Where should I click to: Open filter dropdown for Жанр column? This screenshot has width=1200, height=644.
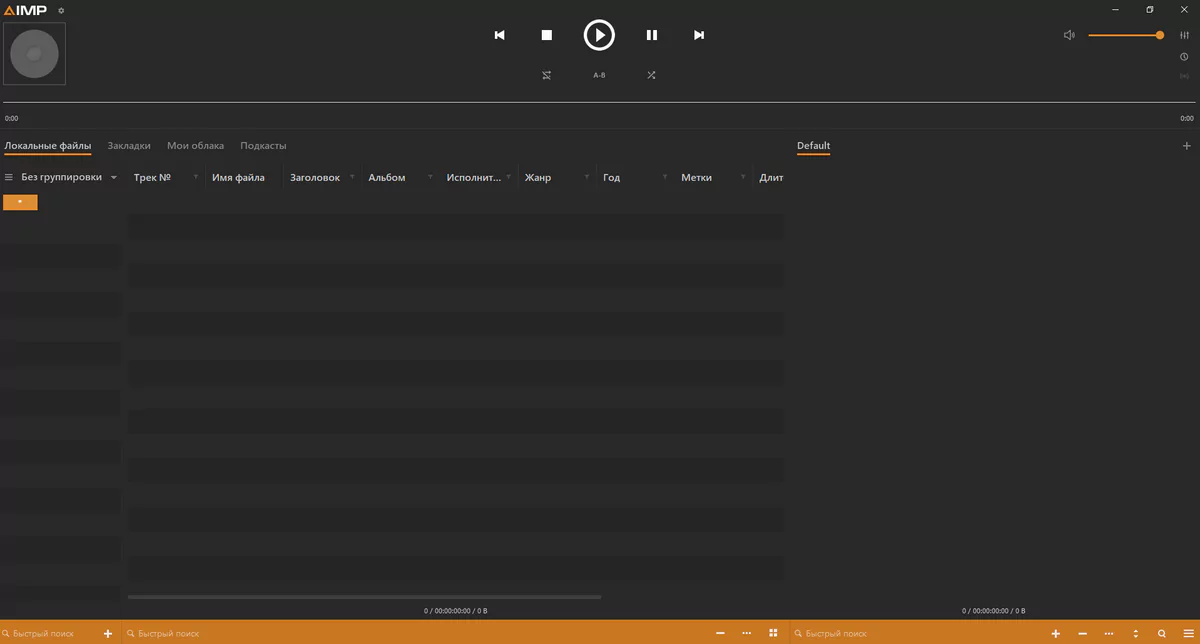(x=587, y=178)
